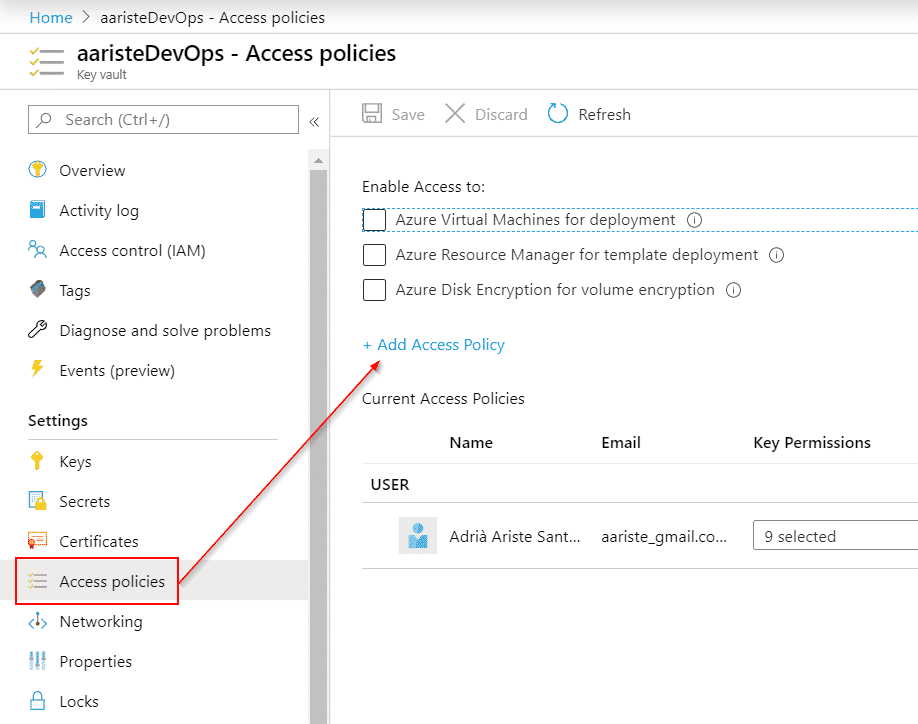Screen dimensions: 918x724
Task: Open Certificates via its sidebar icon
Action: point(37,541)
